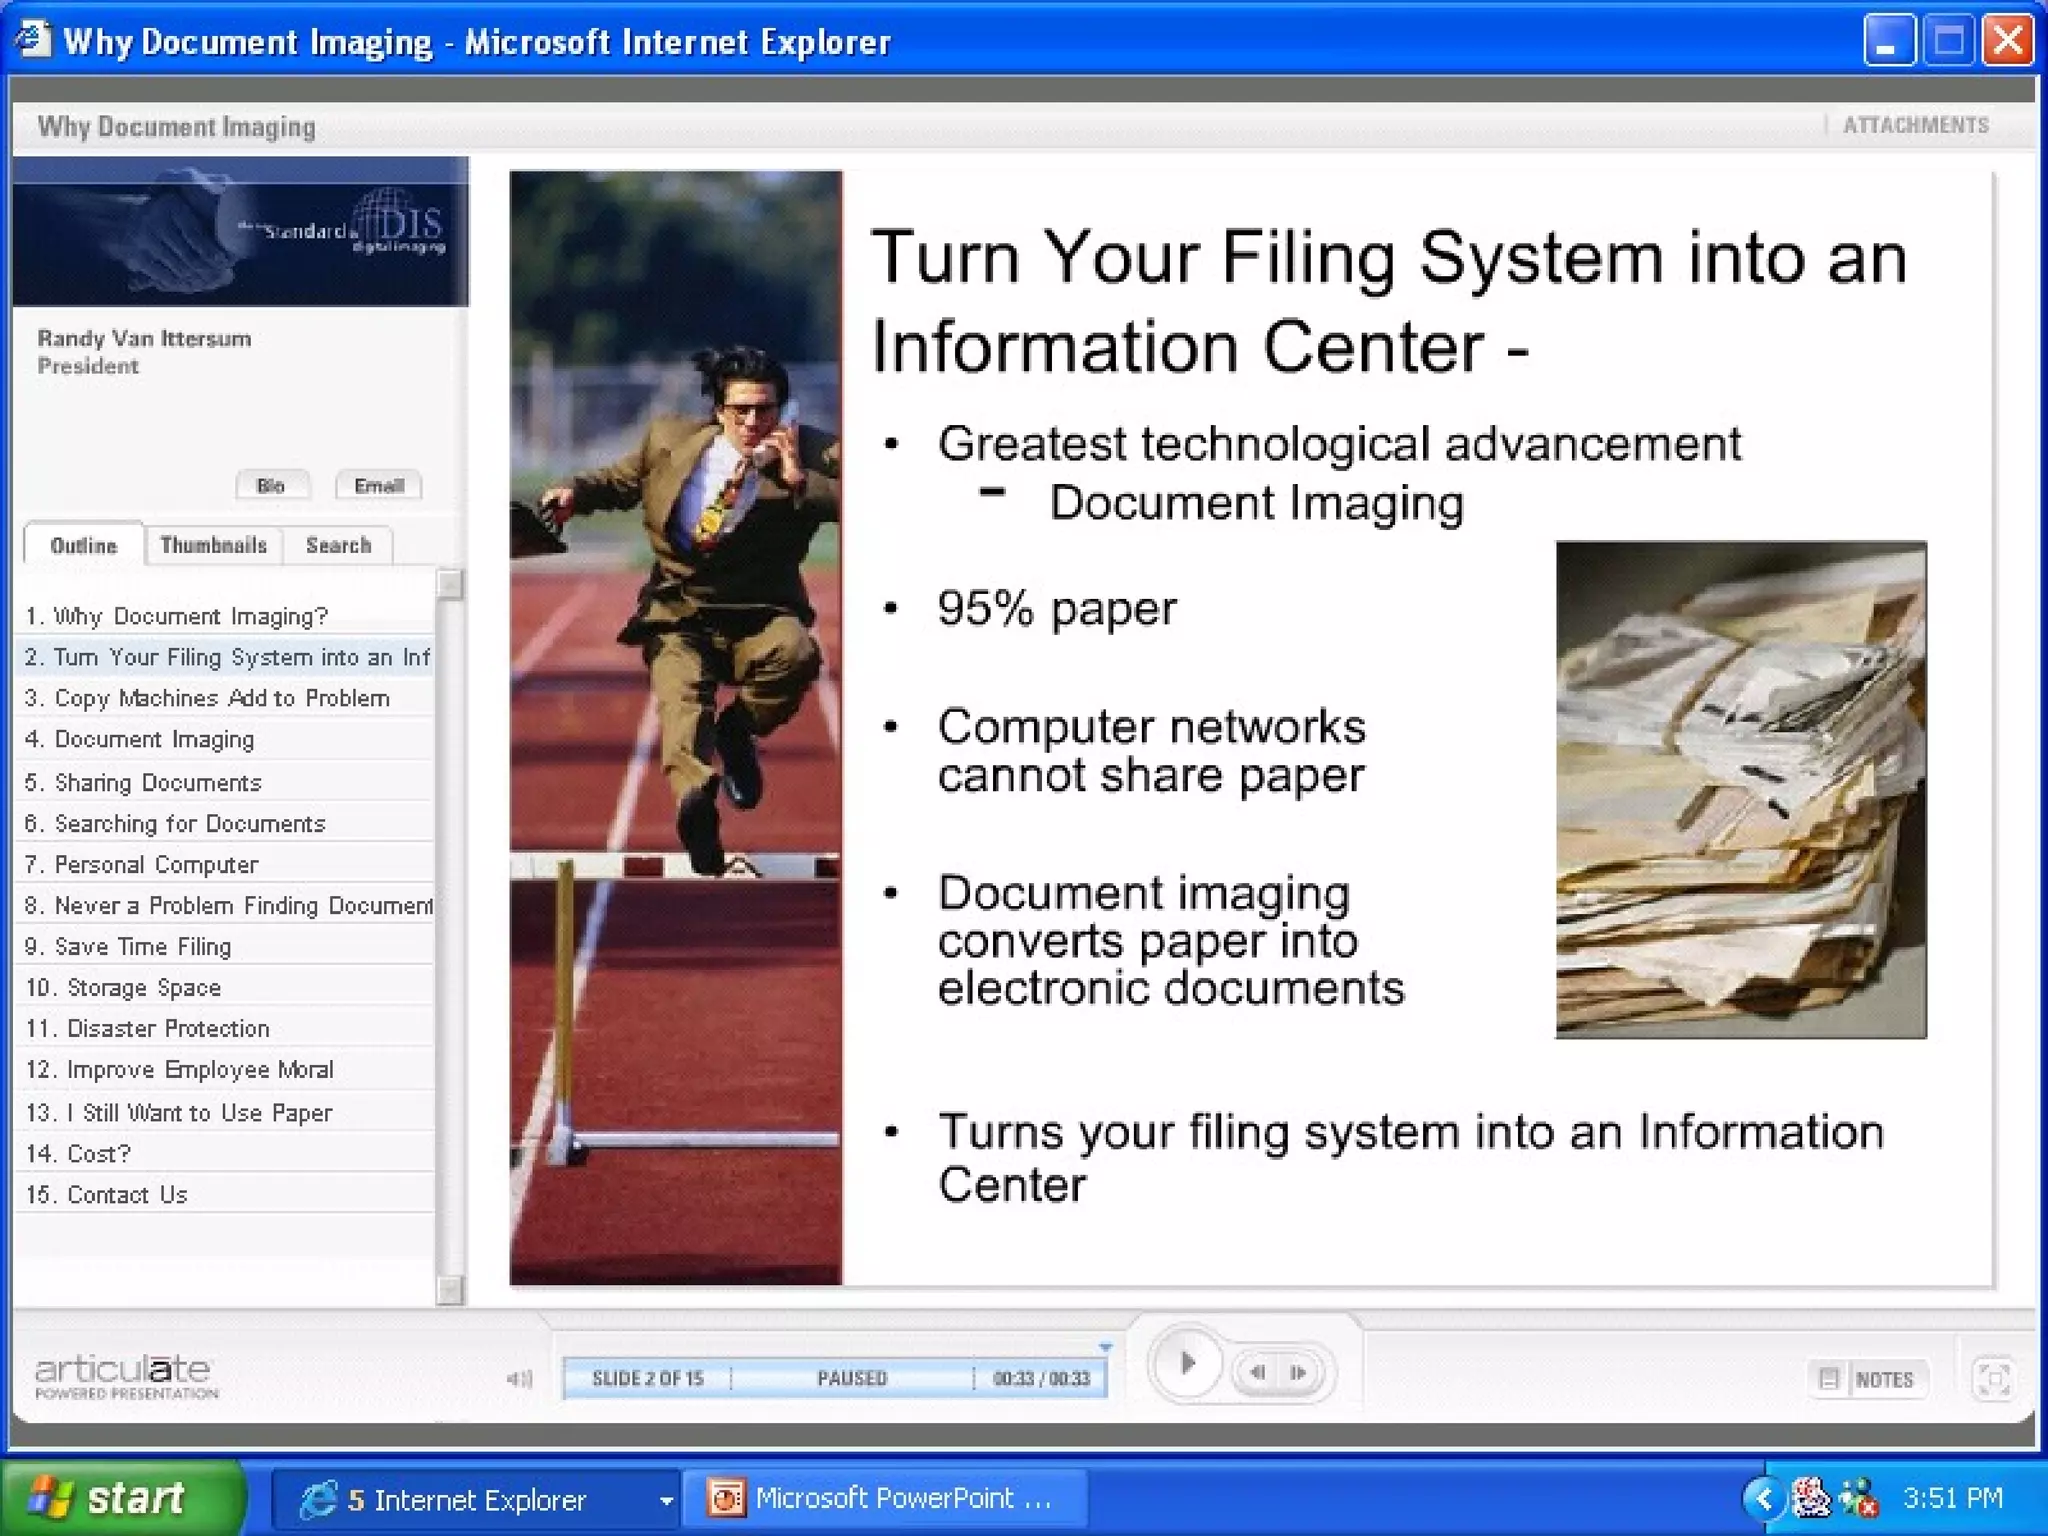Toggle full-screen slide view icon
This screenshot has height=1536, width=2048.
pos(1993,1379)
